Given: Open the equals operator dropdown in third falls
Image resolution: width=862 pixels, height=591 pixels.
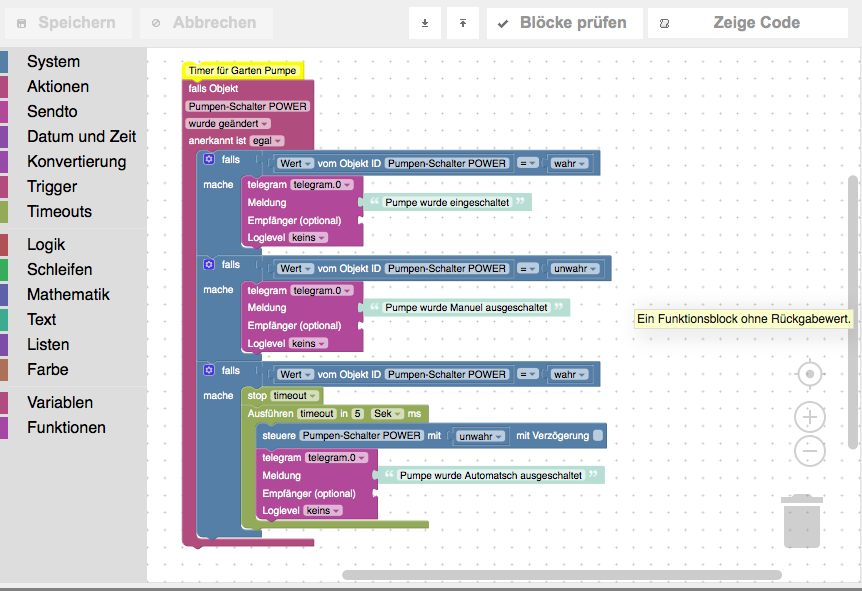Looking at the screenshot, I should (528, 374).
